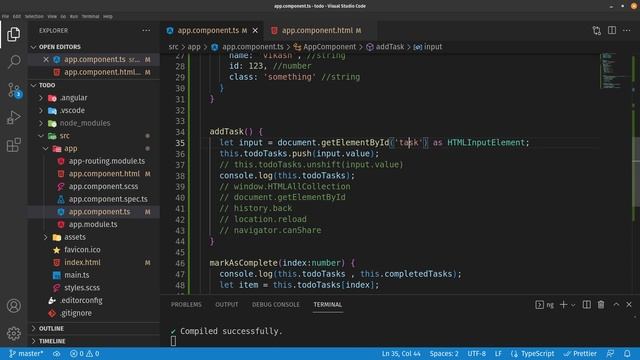
Task: Open the Explorer view in activity bar
Action: click(x=13, y=34)
